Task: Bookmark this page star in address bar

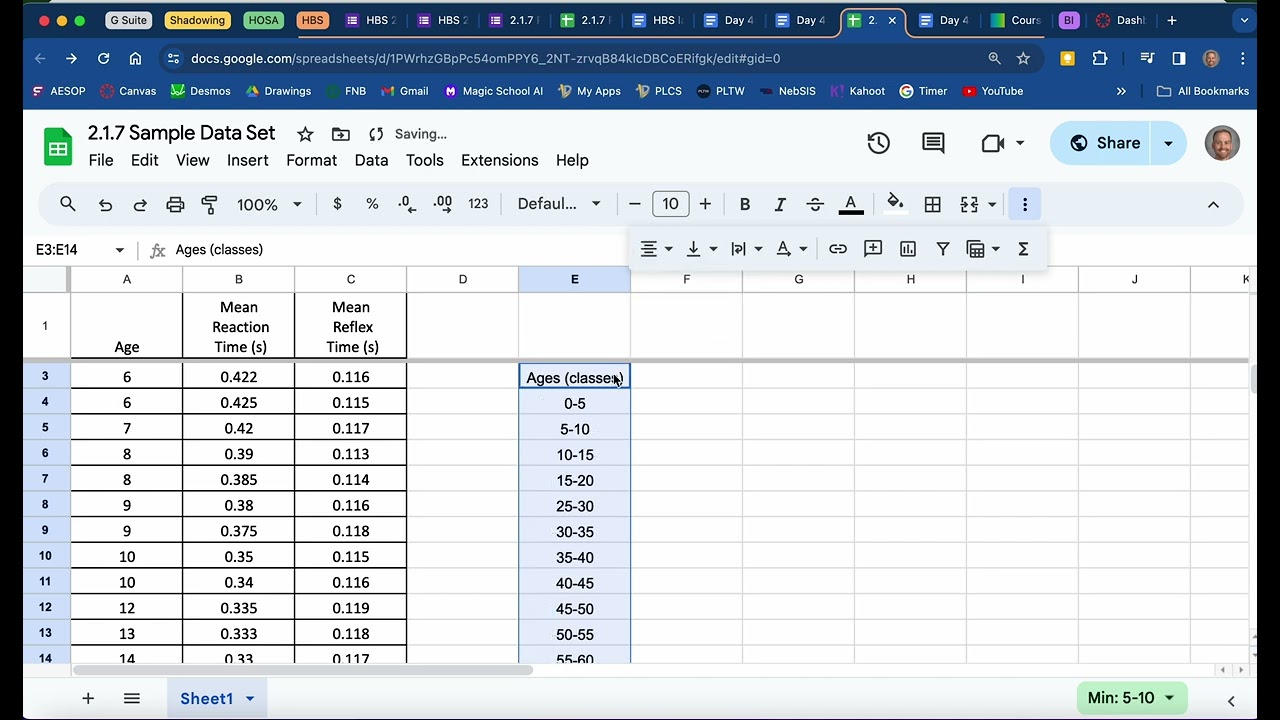Action: (1023, 58)
